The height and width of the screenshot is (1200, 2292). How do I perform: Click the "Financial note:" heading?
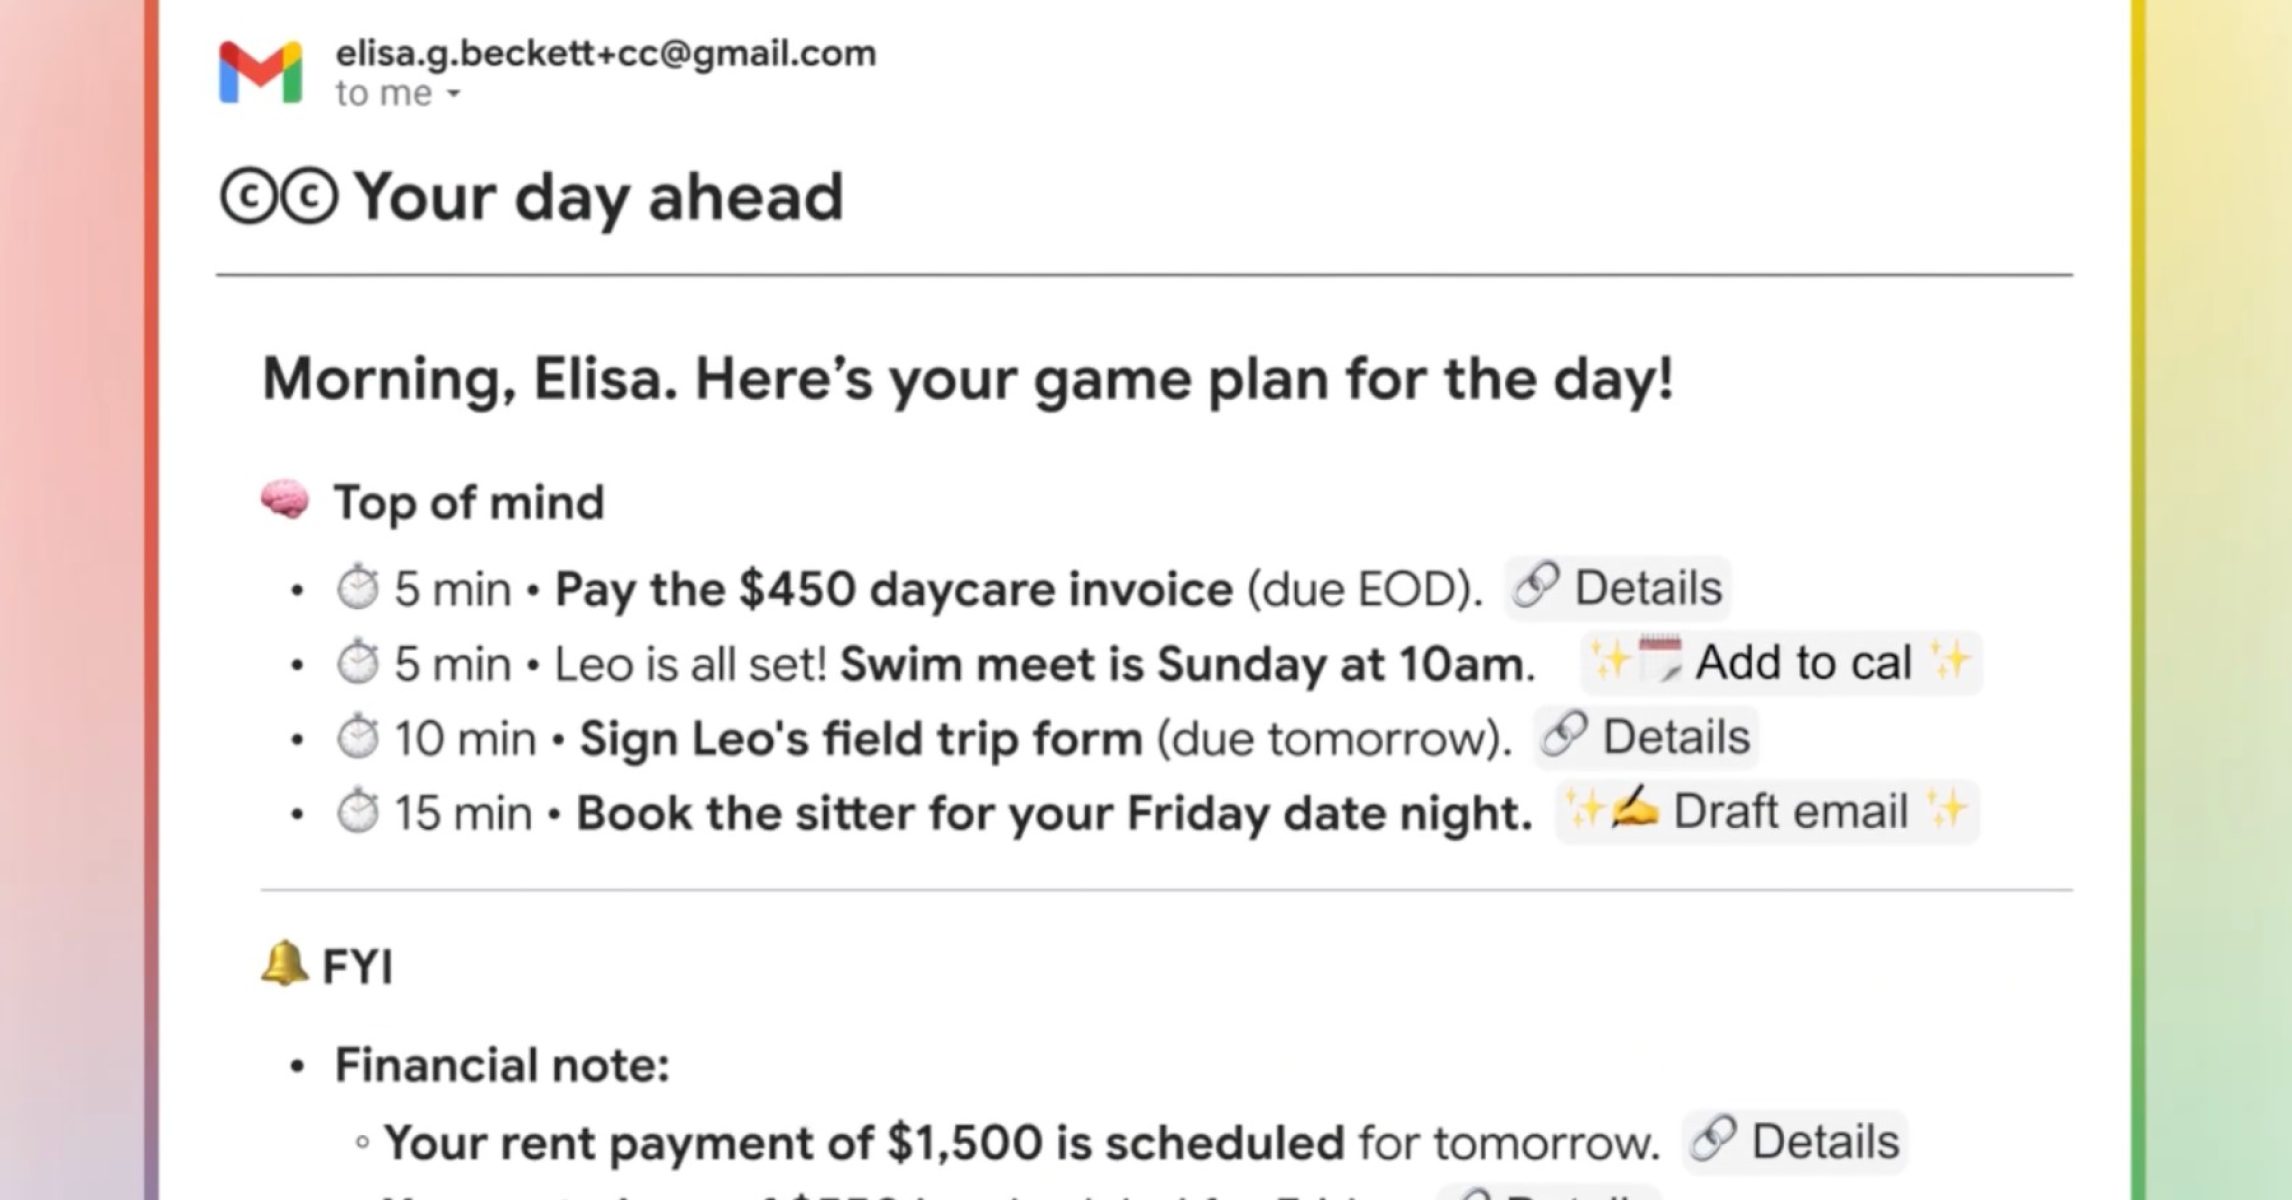pyautogui.click(x=502, y=1065)
